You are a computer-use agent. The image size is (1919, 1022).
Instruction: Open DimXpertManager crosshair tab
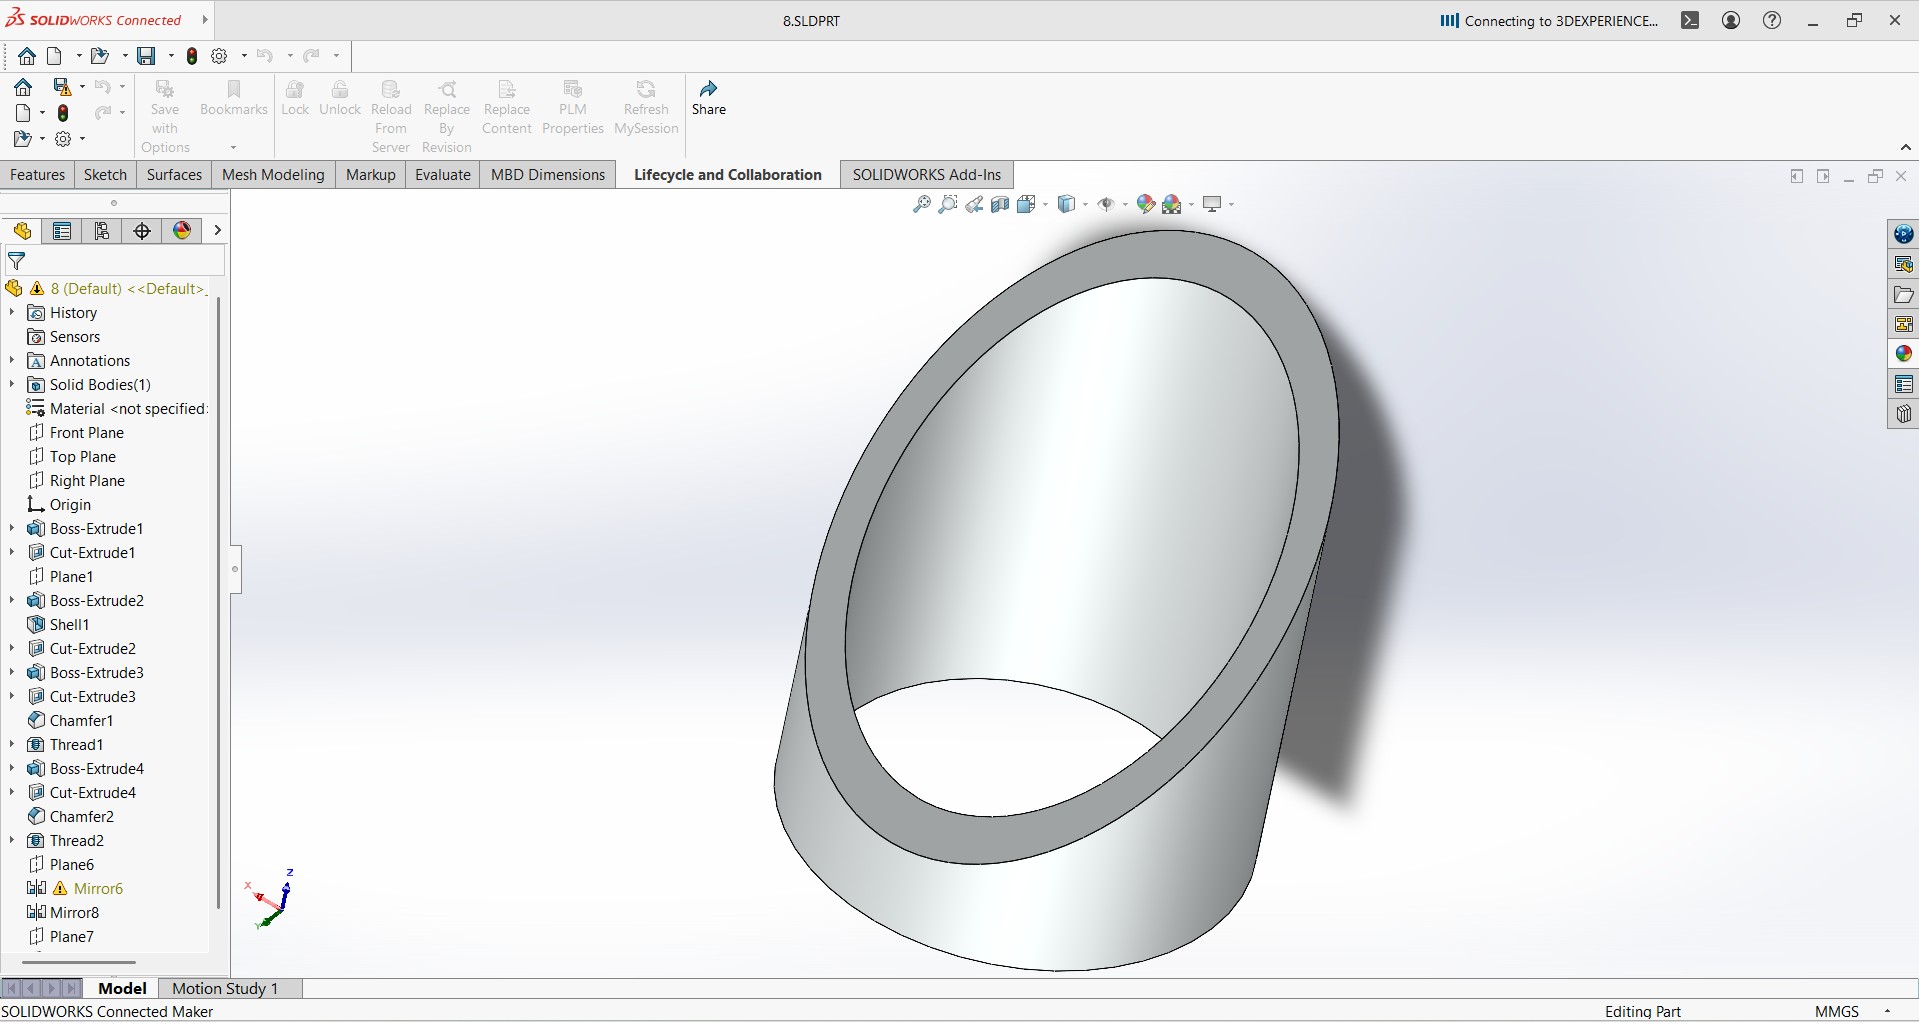[142, 231]
